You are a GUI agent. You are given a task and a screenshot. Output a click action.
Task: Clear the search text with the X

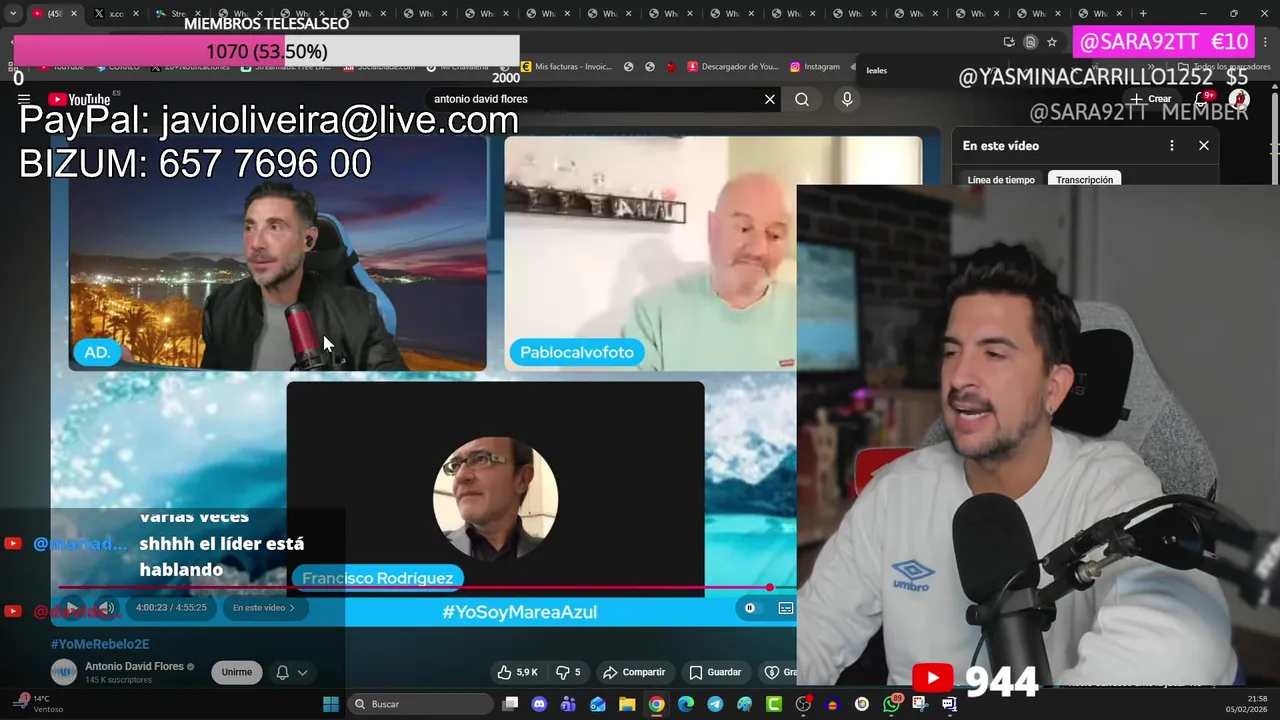(770, 99)
